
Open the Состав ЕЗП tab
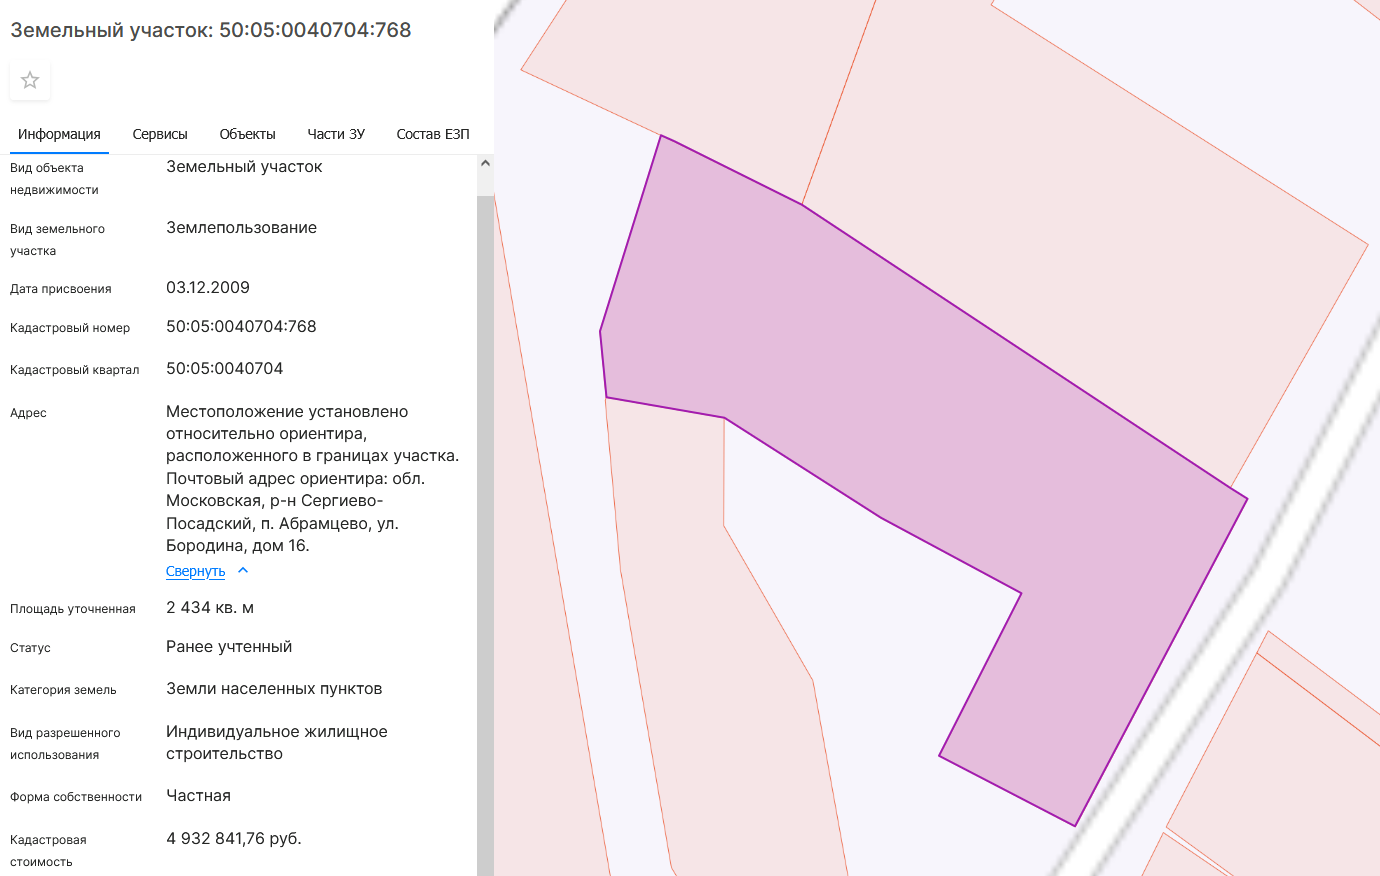pos(432,134)
